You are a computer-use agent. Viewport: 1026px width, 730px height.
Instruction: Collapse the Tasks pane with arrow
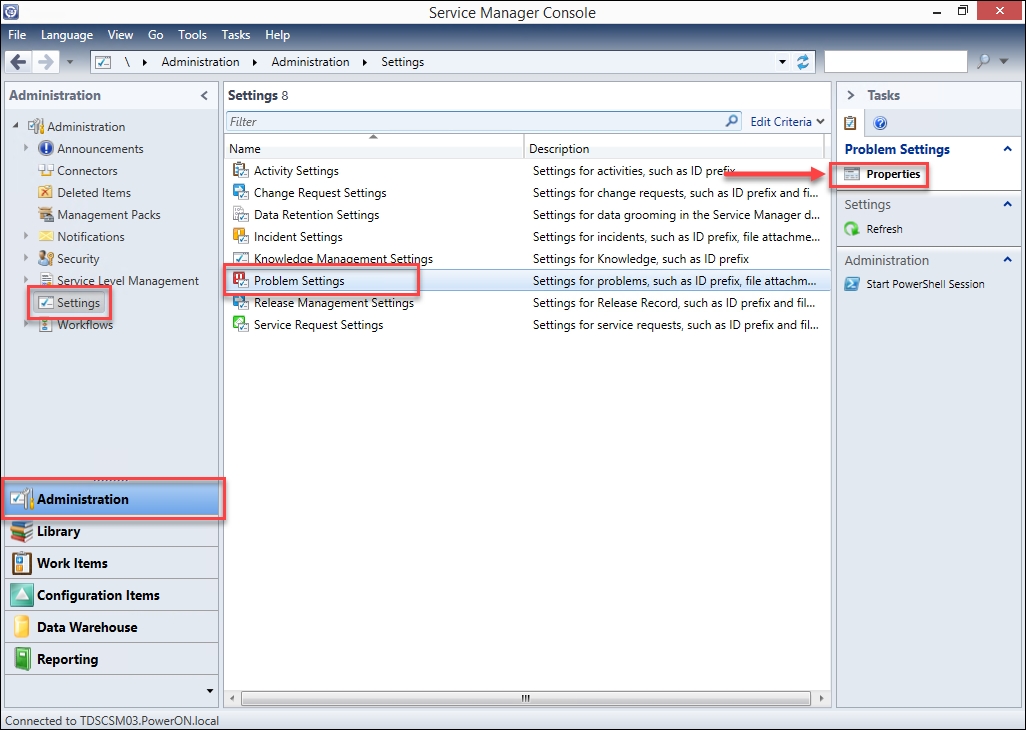pos(851,96)
